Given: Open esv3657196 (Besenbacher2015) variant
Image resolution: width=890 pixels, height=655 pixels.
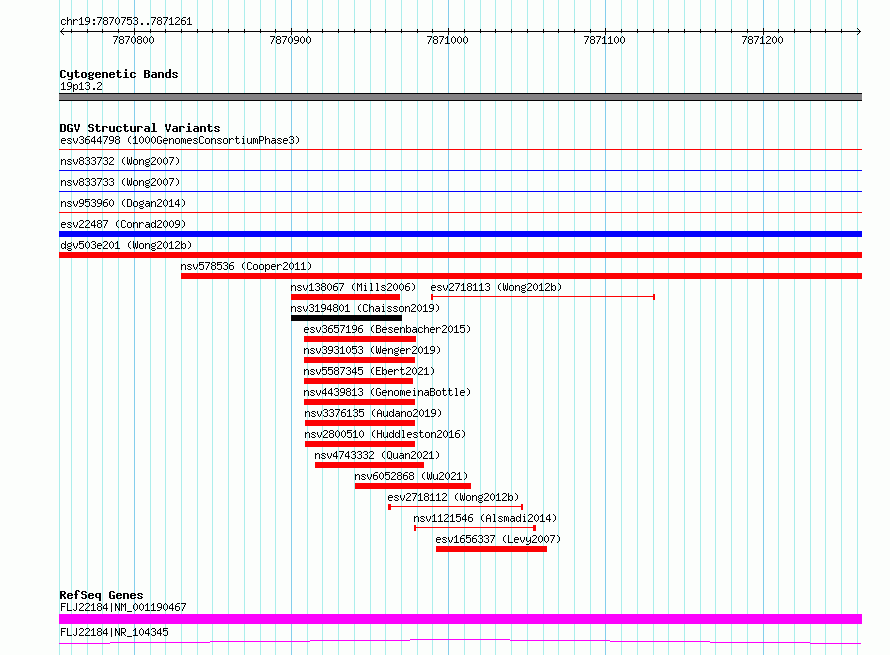Looking at the screenshot, I should click(387, 329).
